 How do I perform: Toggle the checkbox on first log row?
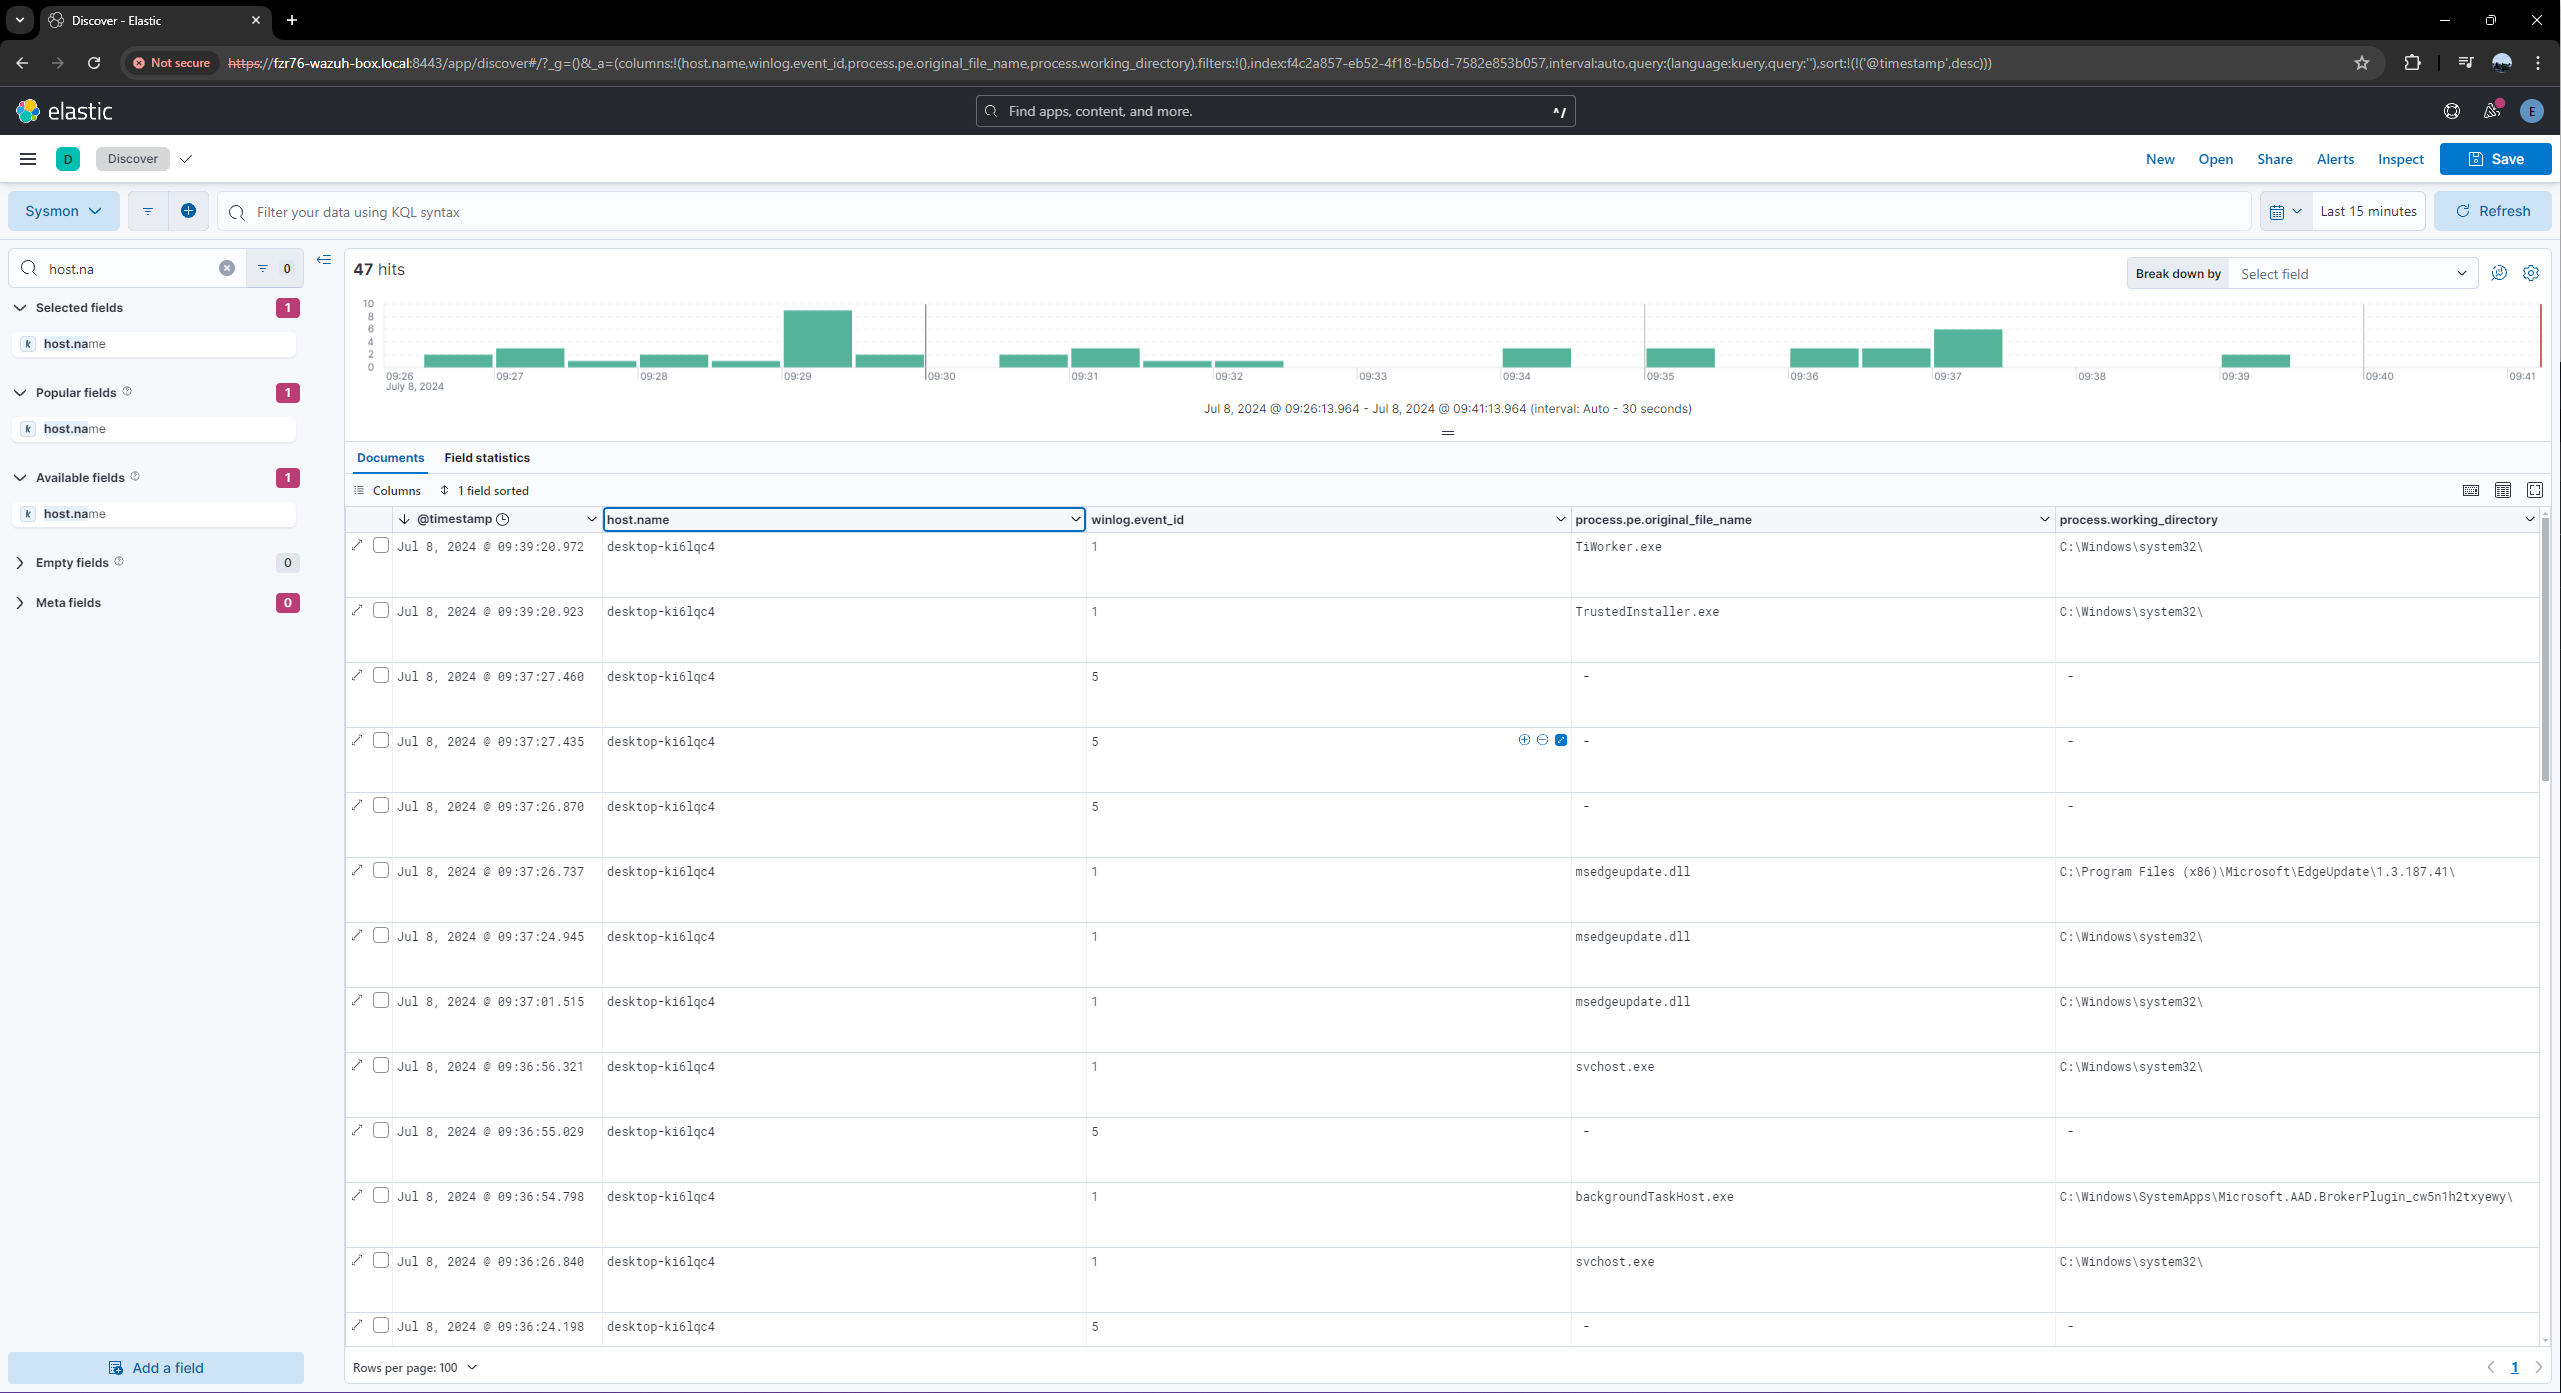coord(379,546)
